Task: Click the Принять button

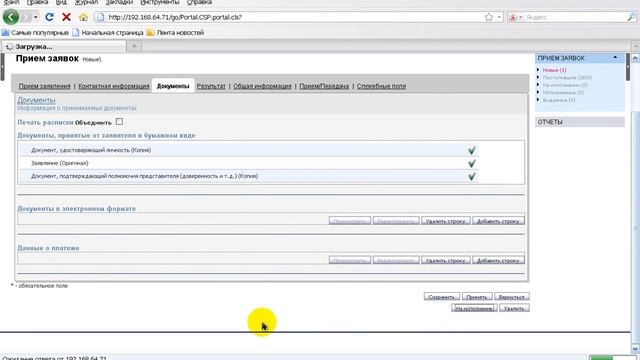Action: coord(477,297)
